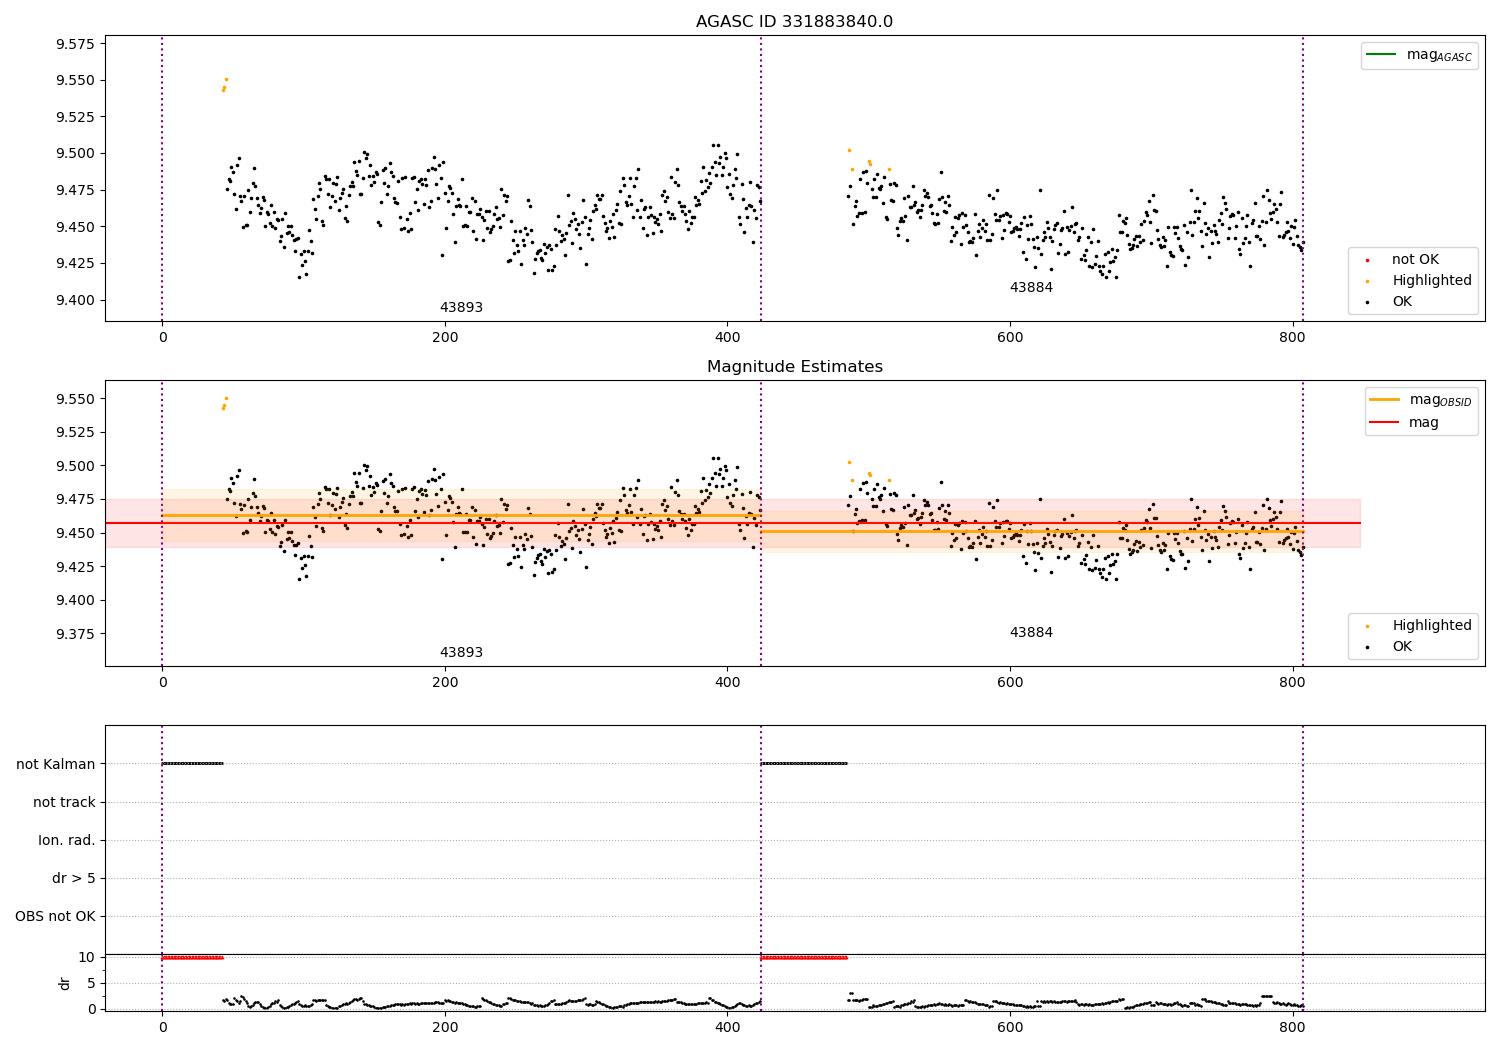The width and height of the screenshot is (1500, 1050).
Task: Click the 'OBS not OK' axis label
Action: click(55, 916)
